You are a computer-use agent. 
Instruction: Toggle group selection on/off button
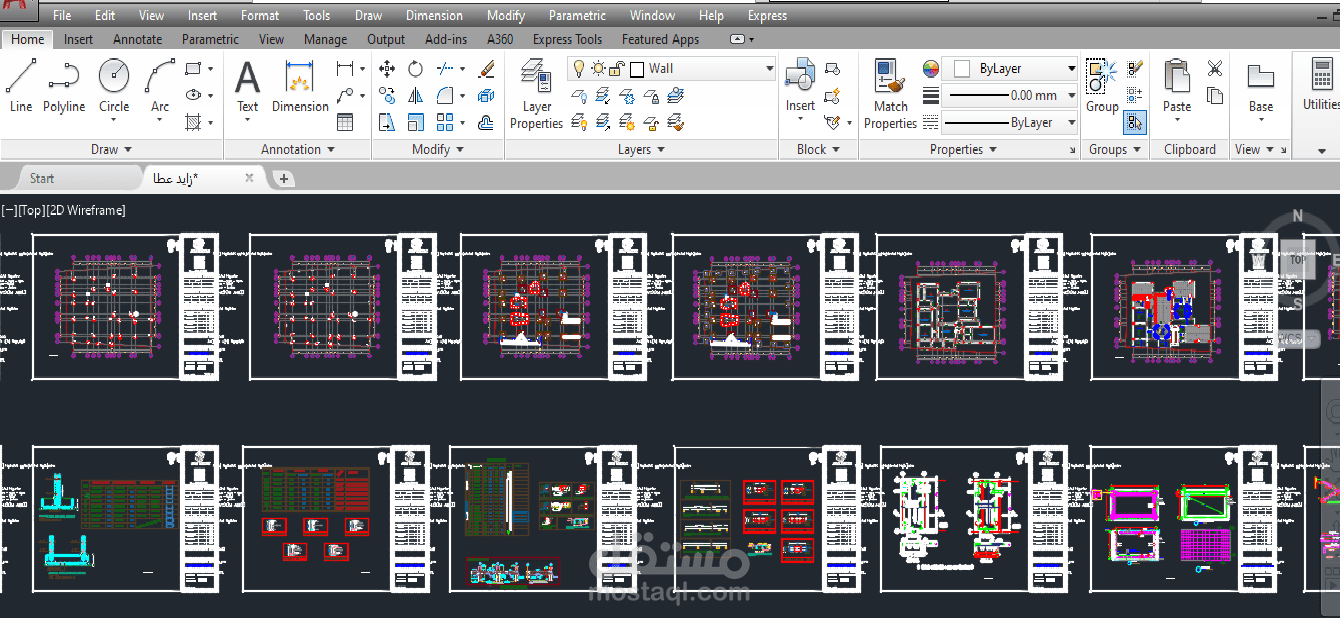pos(1134,122)
